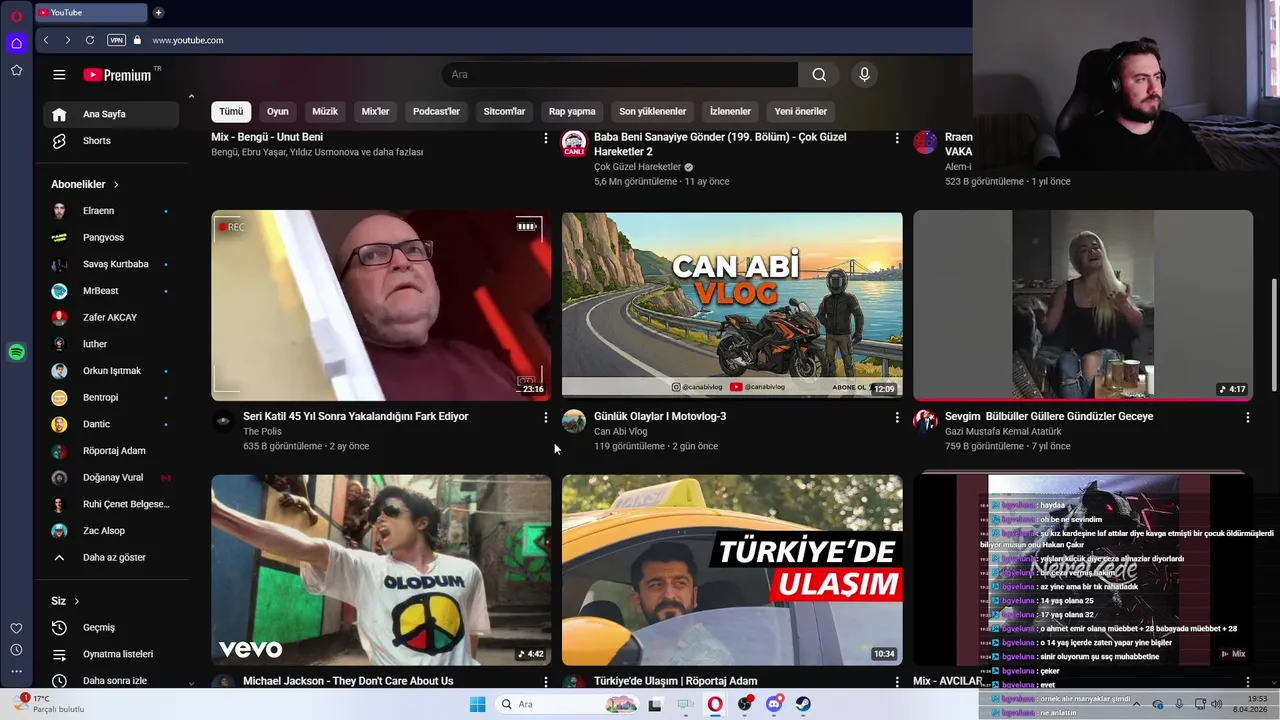Click browser back arrow
This screenshot has height=720, width=1280.
(46, 40)
